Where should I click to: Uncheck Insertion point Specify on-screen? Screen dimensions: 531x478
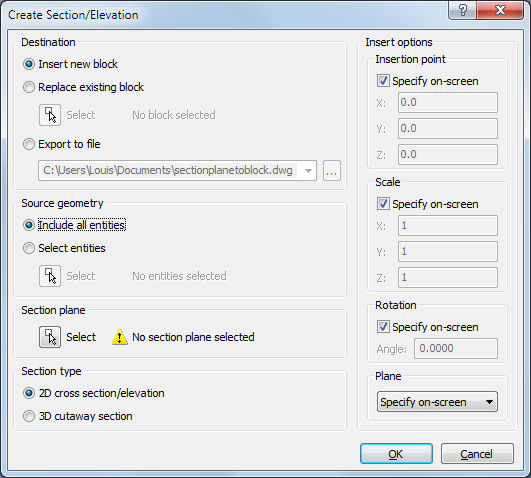(383, 81)
